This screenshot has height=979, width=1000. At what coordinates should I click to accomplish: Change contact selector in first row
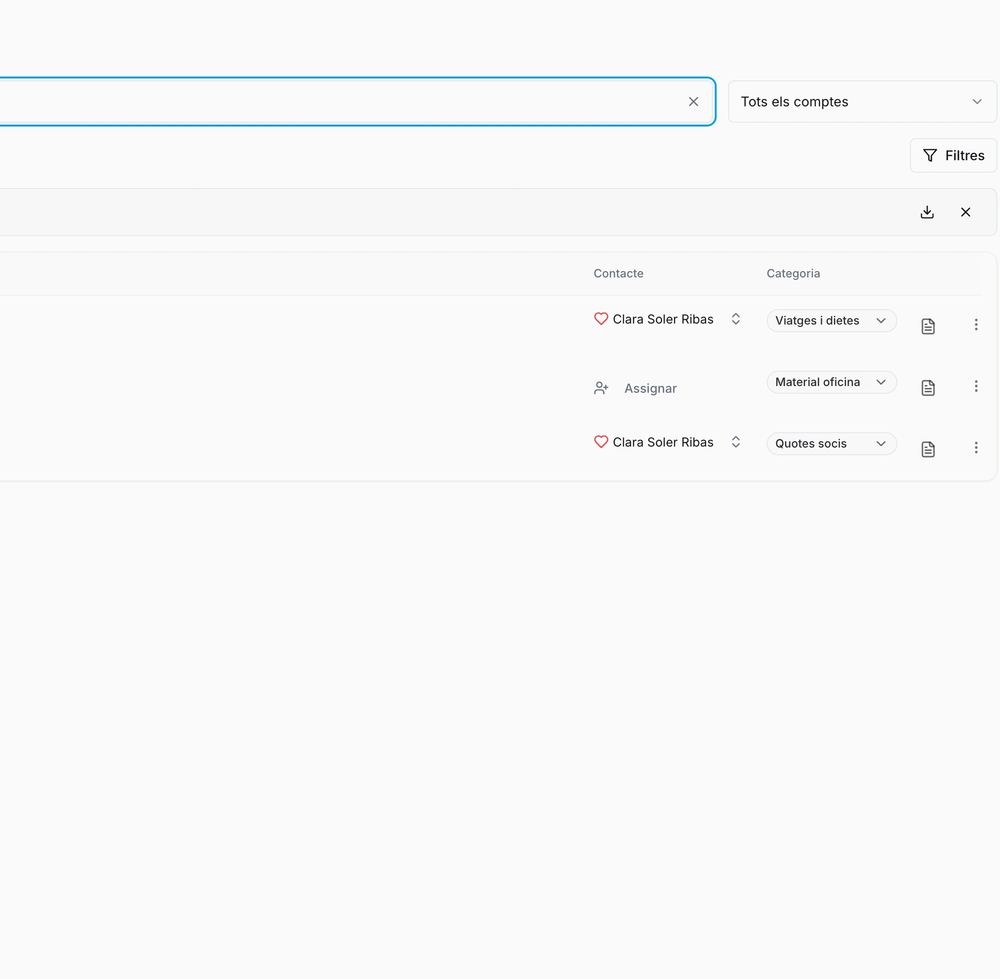(735, 319)
